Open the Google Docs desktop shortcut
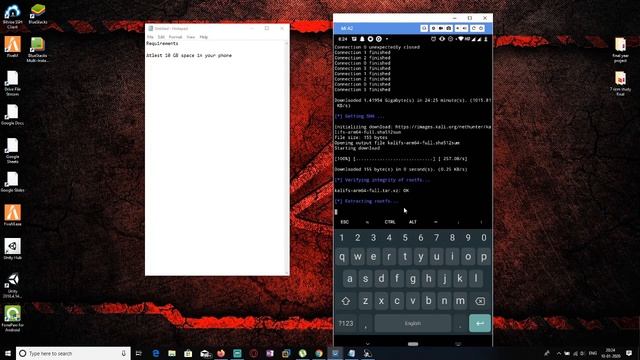The height and width of the screenshot is (360, 640). [x=12, y=114]
